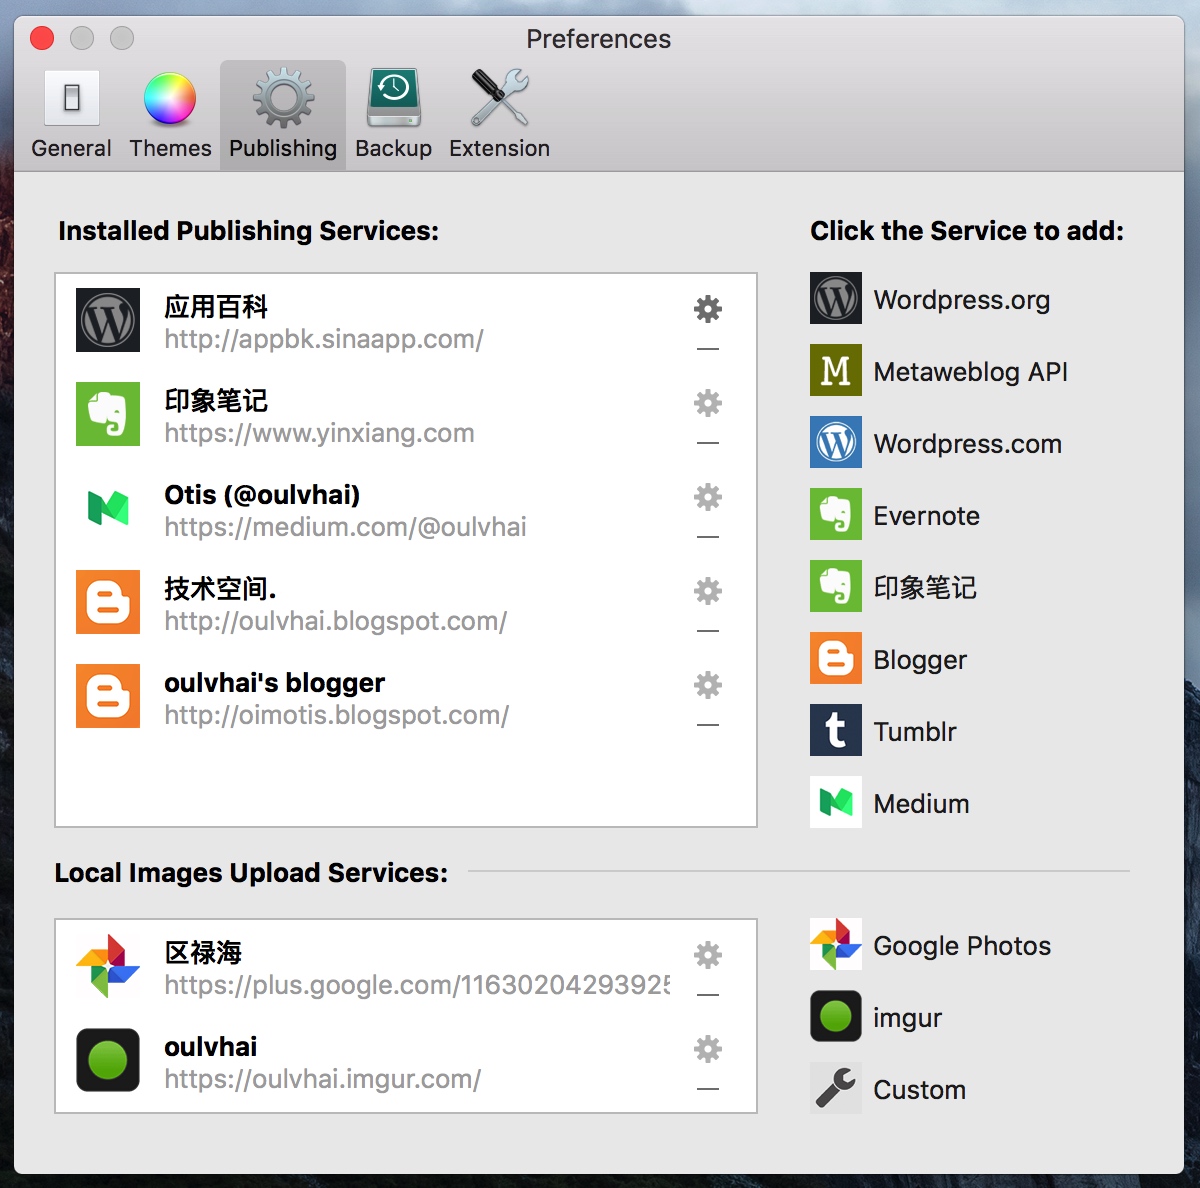
Task: Open settings gear for Otis Medium account
Action: click(708, 497)
